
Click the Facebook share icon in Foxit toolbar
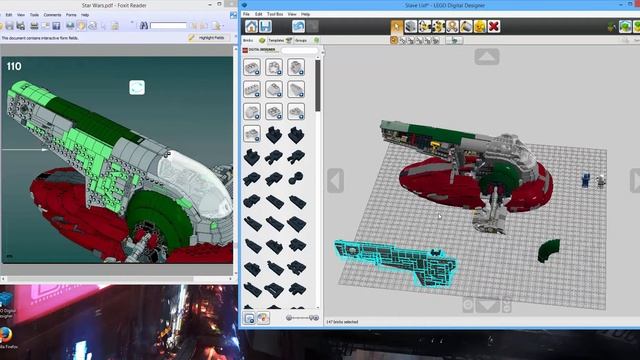click(56, 26)
